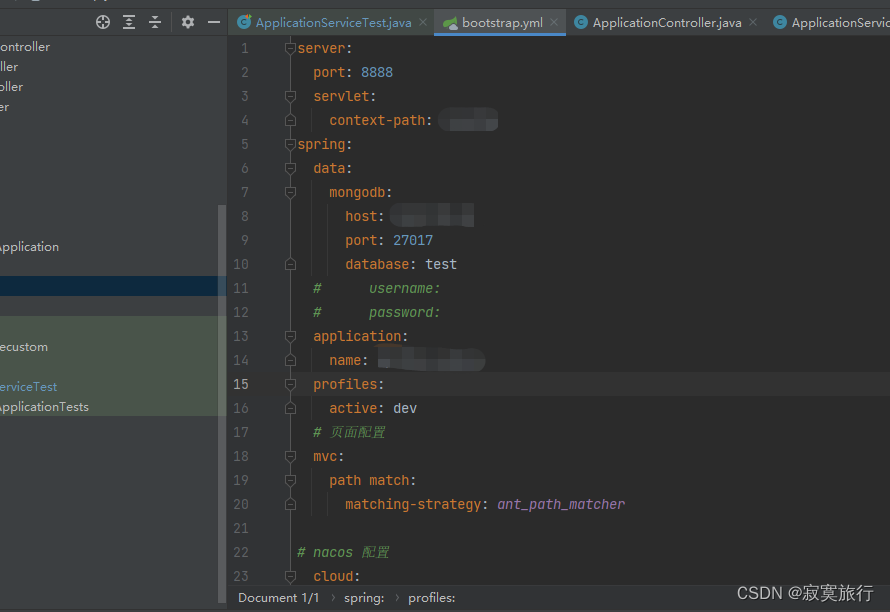Click the profiles: breadcrumb at the bottom
890x612 pixels.
pos(431,597)
